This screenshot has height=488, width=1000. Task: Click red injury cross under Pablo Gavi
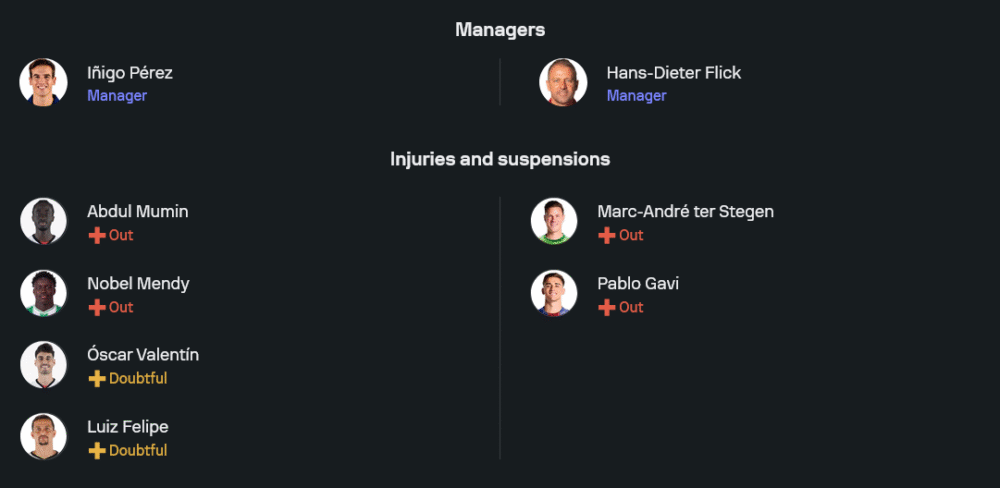pyautogui.click(x=607, y=308)
